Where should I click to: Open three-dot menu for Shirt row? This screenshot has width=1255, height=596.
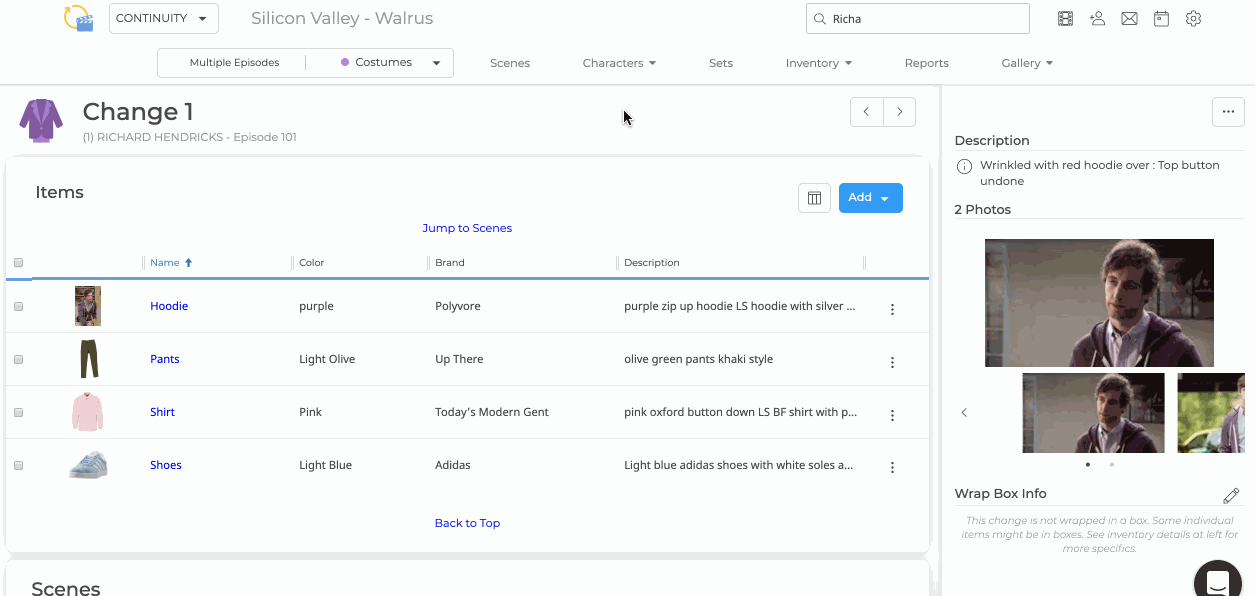(x=892, y=415)
